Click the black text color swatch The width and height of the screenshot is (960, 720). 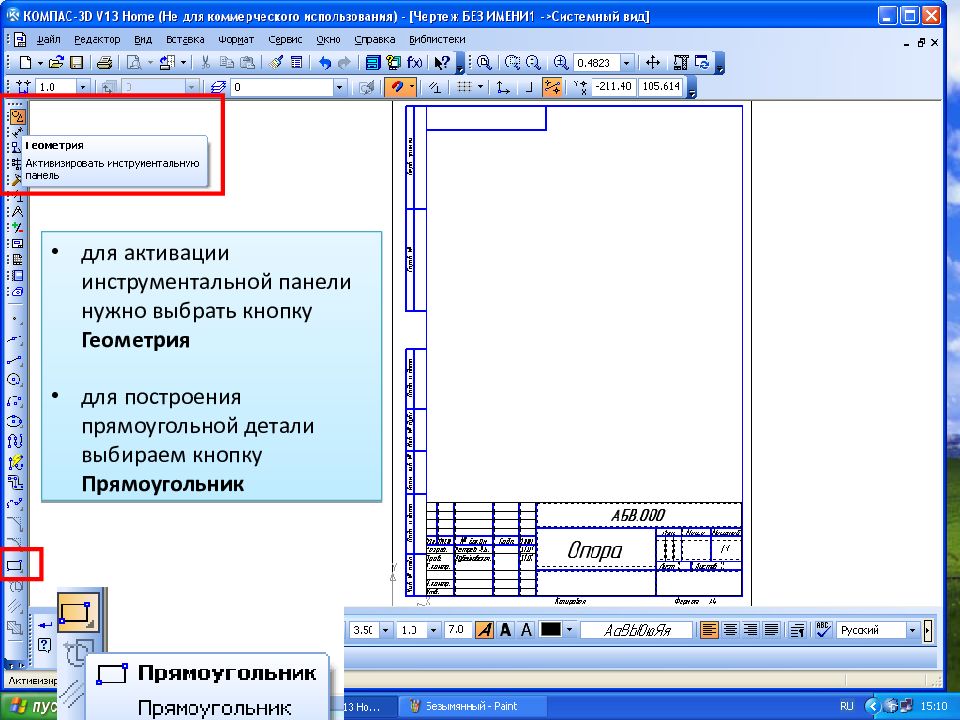(x=550, y=629)
